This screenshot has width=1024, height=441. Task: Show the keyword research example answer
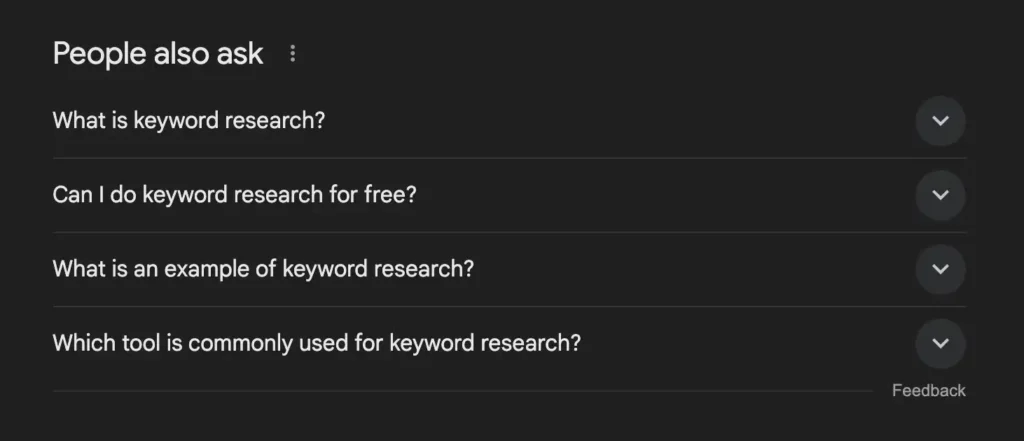263,269
